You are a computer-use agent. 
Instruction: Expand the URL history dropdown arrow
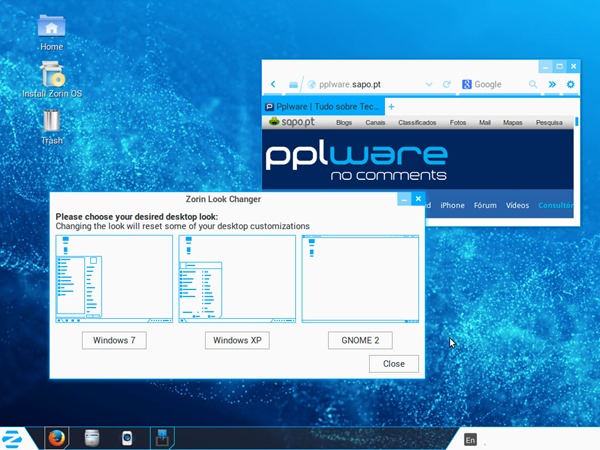click(429, 84)
